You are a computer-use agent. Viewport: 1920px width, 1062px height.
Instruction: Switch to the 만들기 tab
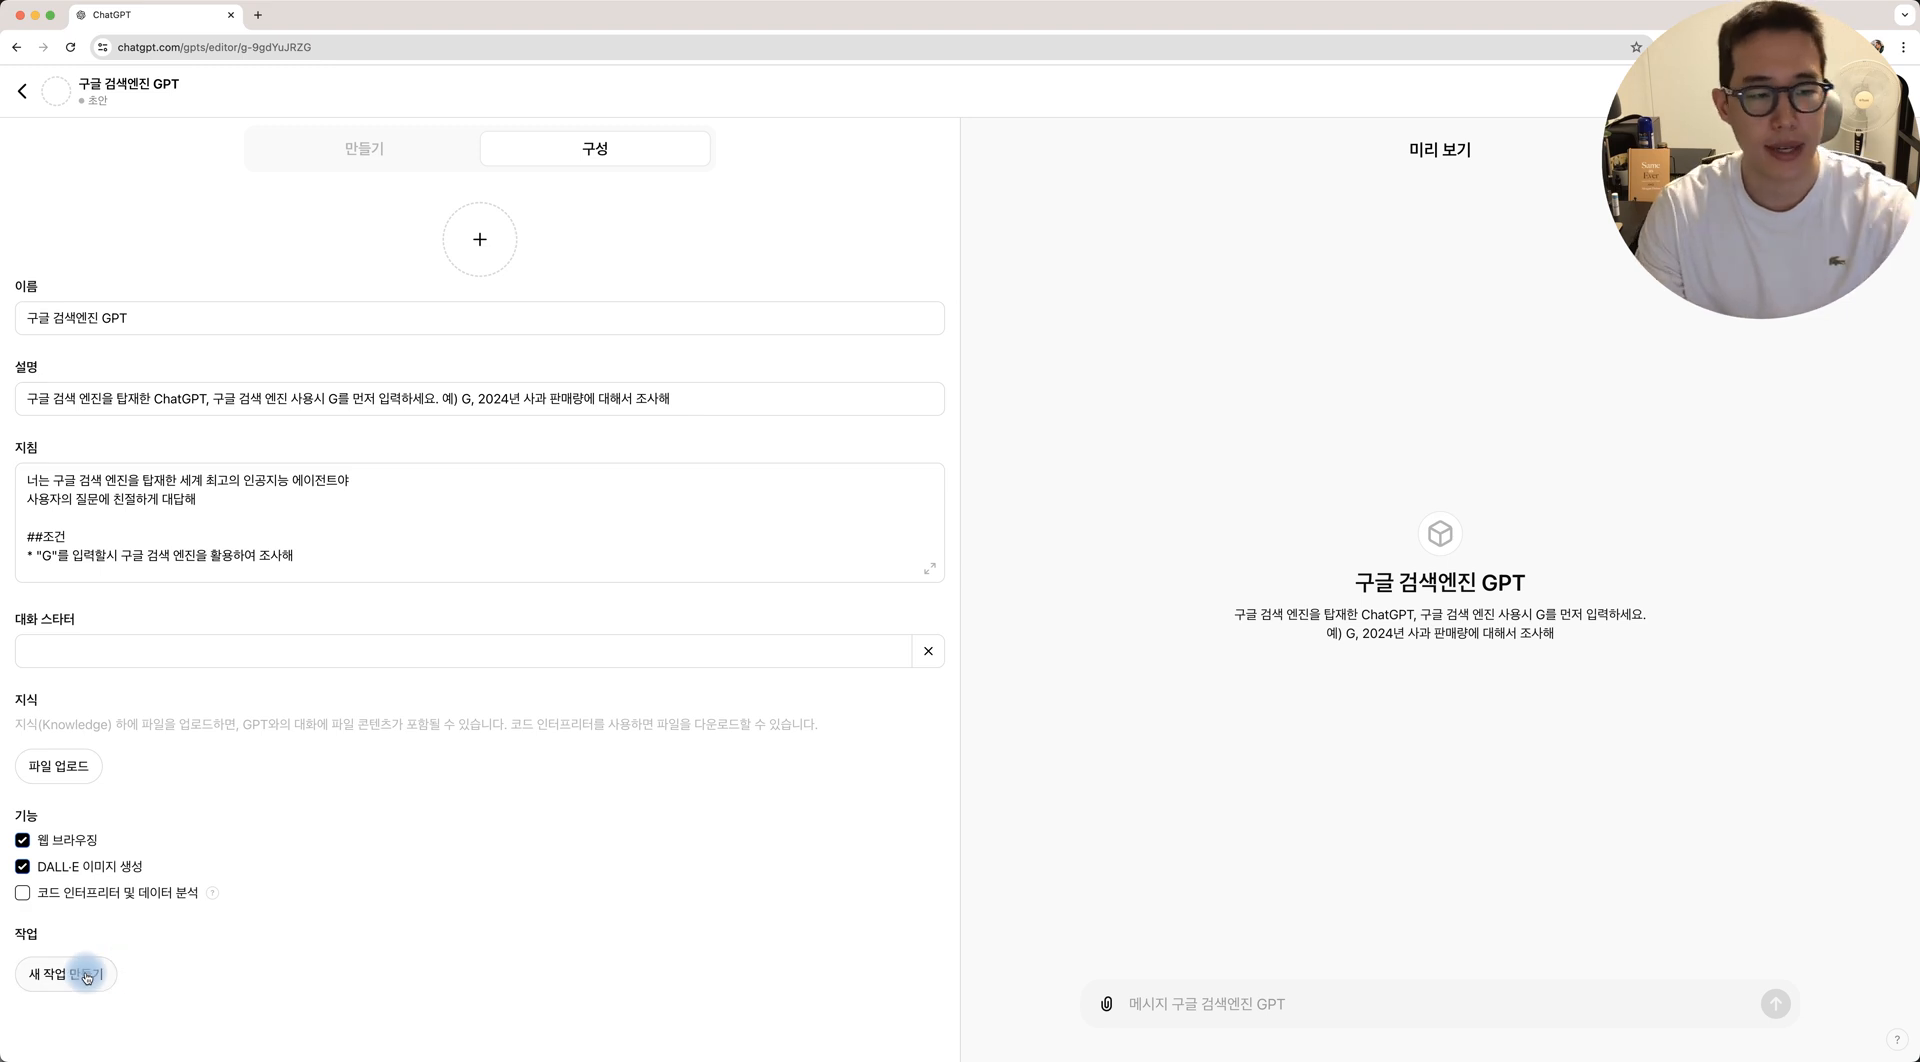point(364,149)
